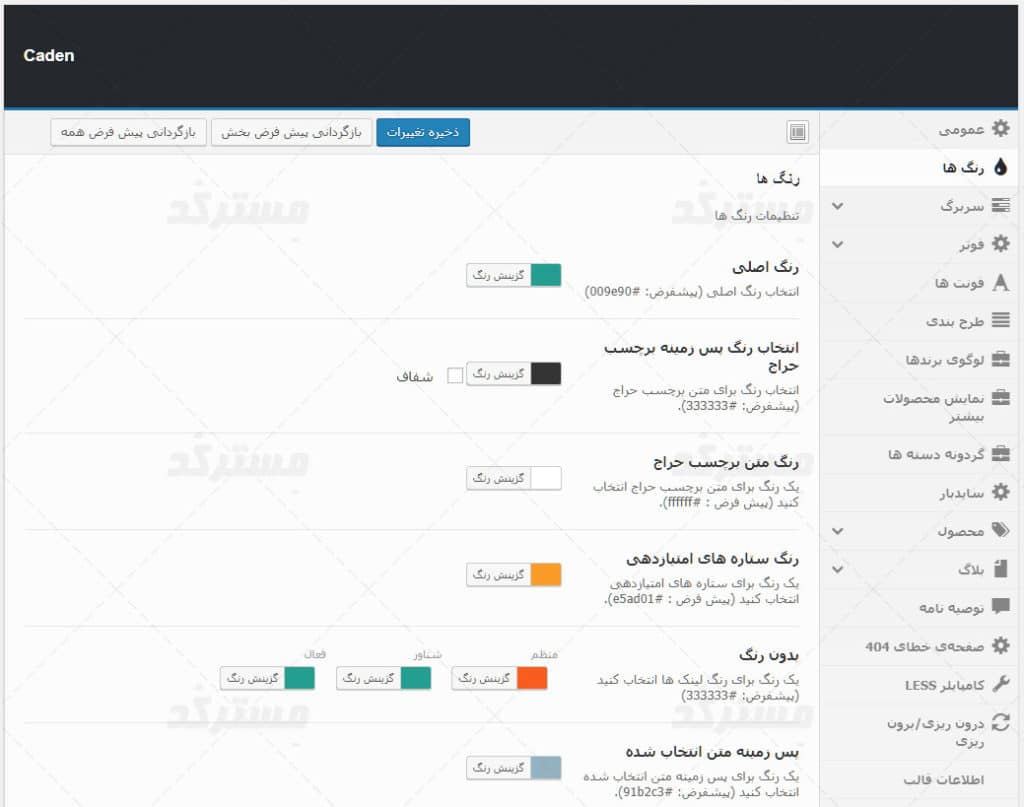Click the header icon beside سربرگ
Screen dimensions: 1024x807
(1000, 206)
